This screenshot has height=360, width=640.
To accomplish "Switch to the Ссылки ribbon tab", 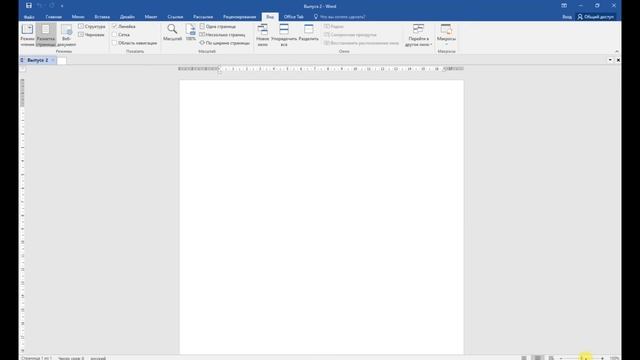I will pos(175,17).
